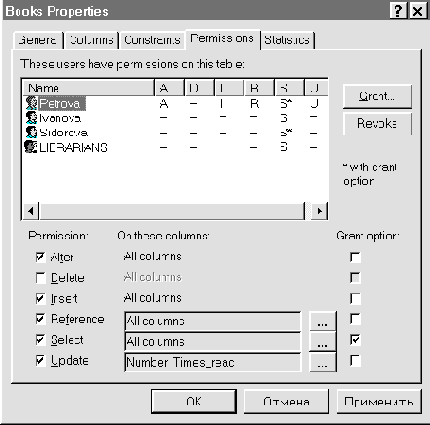Image resolution: width=430 pixels, height=425 pixels.
Task: Toggle the Update permission checkbox
Action: 40,360
